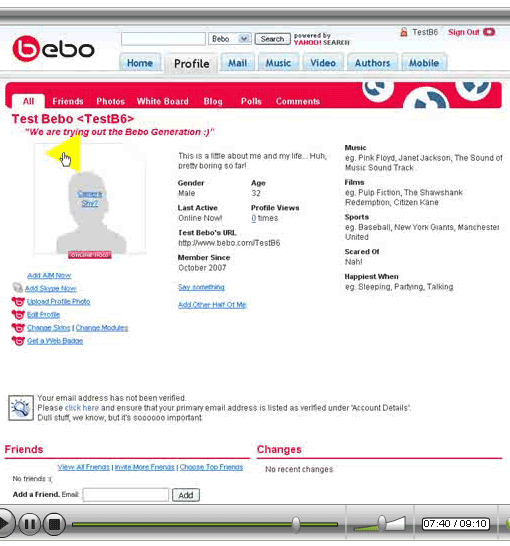
Task: Click the Choose Top Friends link
Action: point(211,467)
